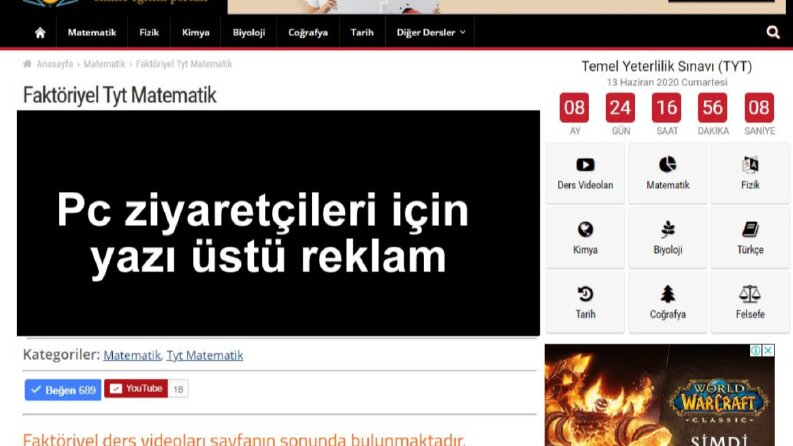
Task: Open the Matematik pie chart tile
Action: point(668,173)
